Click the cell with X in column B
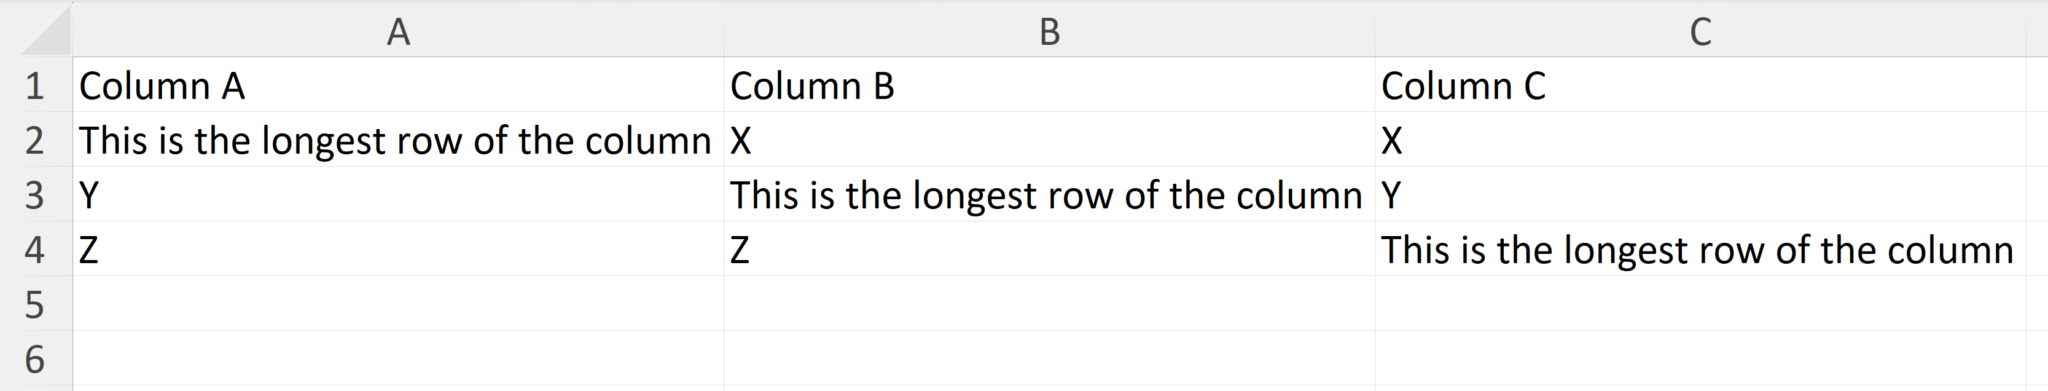 [x=1049, y=139]
